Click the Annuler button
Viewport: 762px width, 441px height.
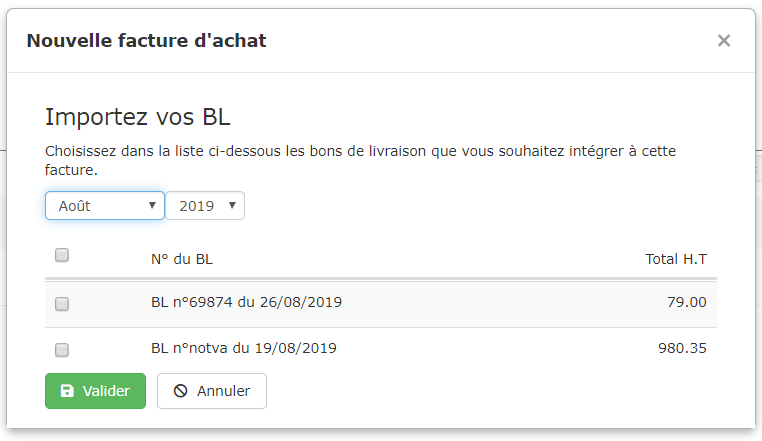(x=212, y=391)
